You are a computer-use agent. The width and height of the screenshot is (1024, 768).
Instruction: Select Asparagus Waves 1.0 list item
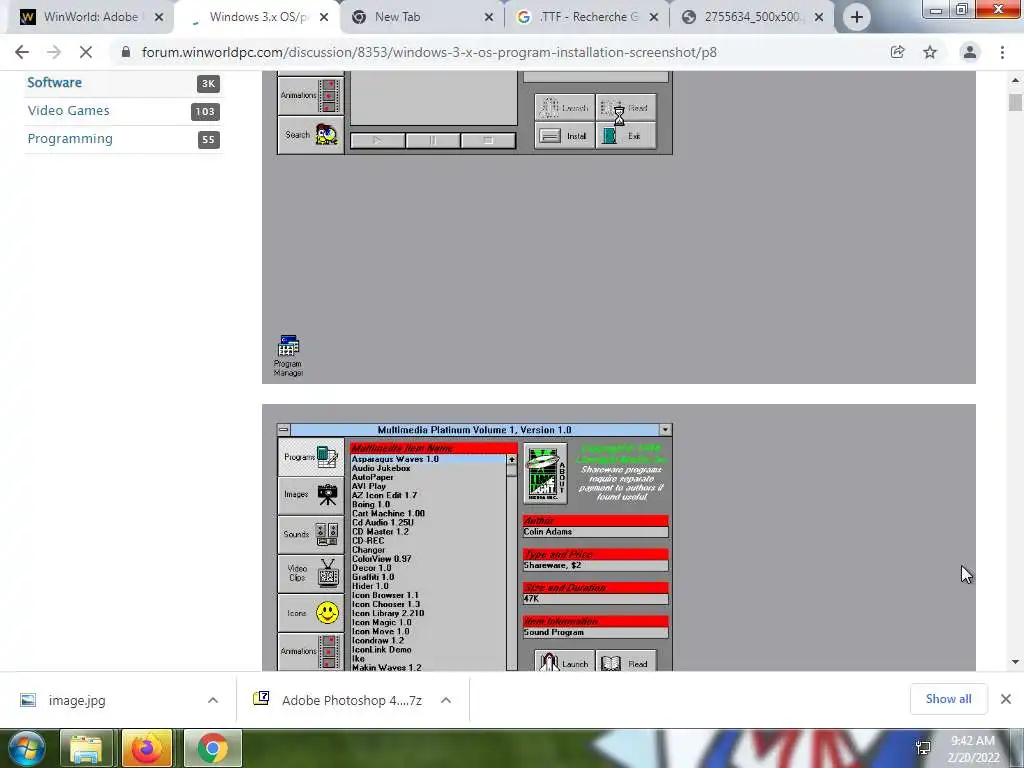[428, 459]
